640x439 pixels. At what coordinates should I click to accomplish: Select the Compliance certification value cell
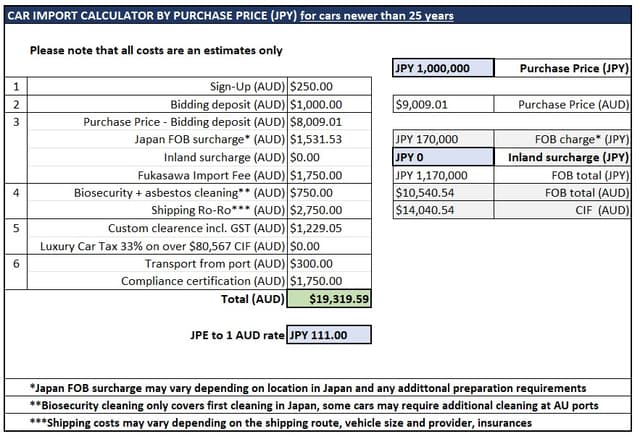(329, 281)
